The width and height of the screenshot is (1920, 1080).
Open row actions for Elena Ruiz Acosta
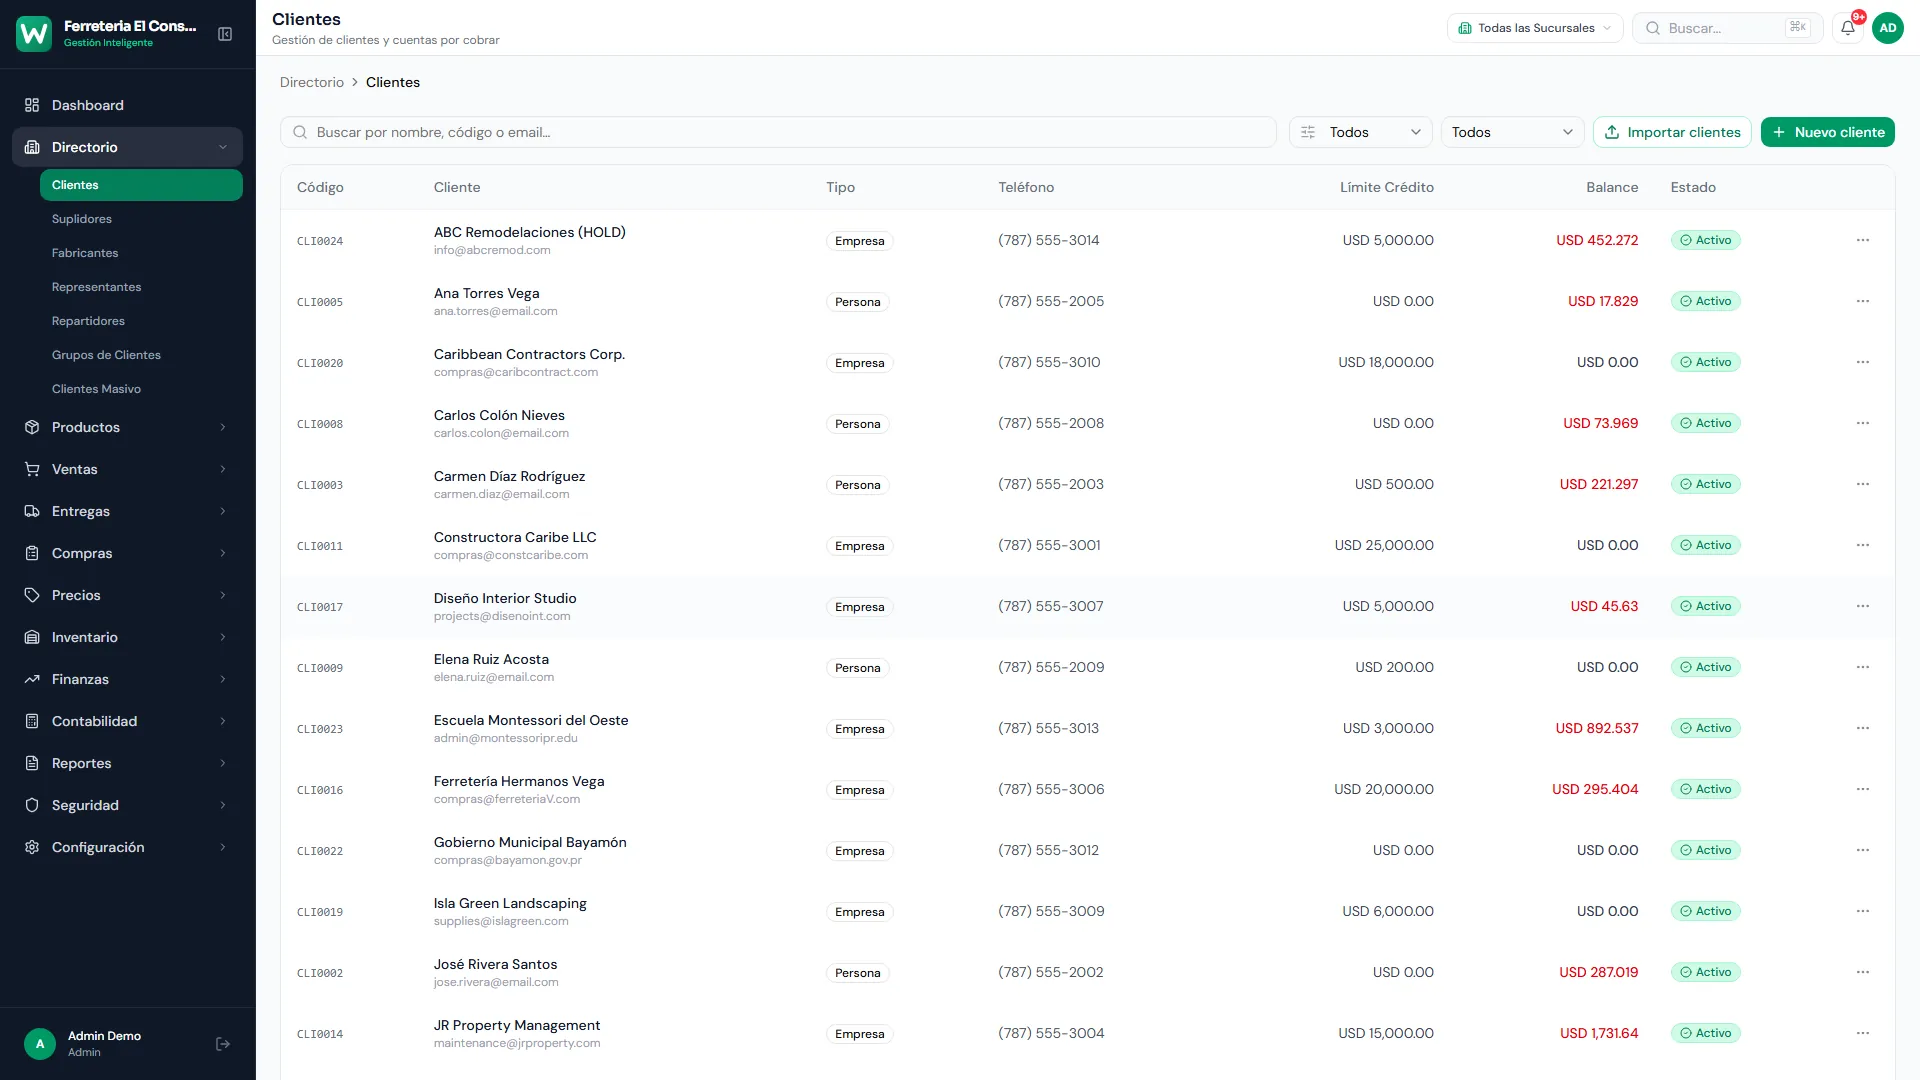pyautogui.click(x=1862, y=667)
